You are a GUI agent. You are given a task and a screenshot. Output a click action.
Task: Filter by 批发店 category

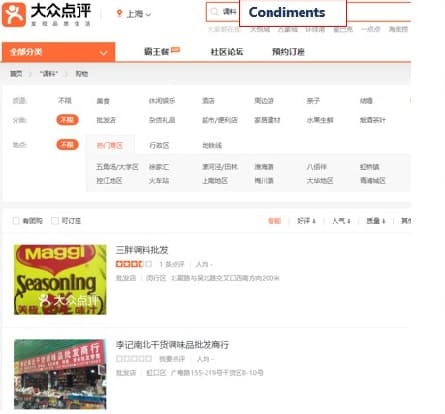tap(106, 120)
